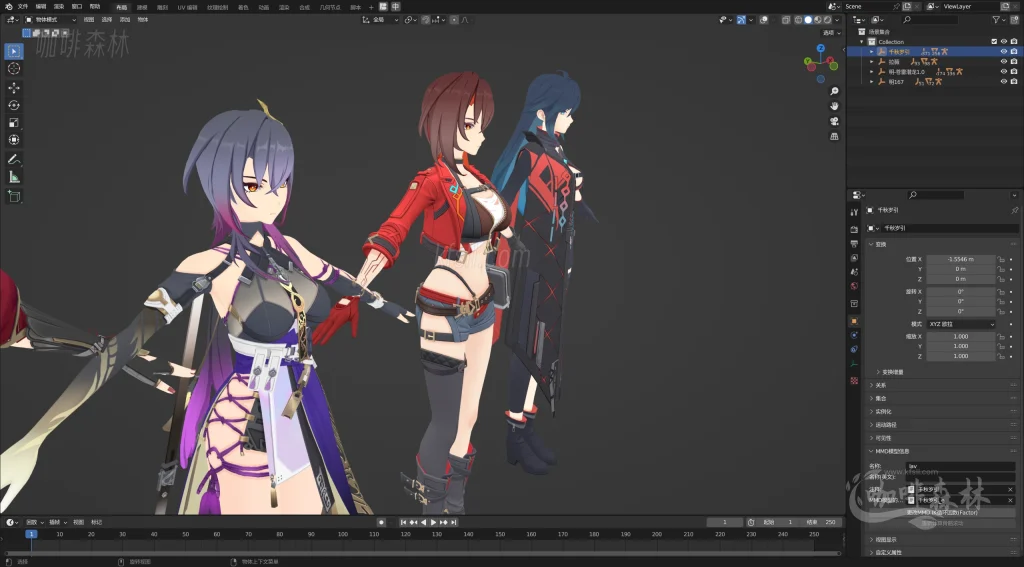Open the shading options dropdown arrow
Screen dimensions: 1024x567
coord(837,20)
